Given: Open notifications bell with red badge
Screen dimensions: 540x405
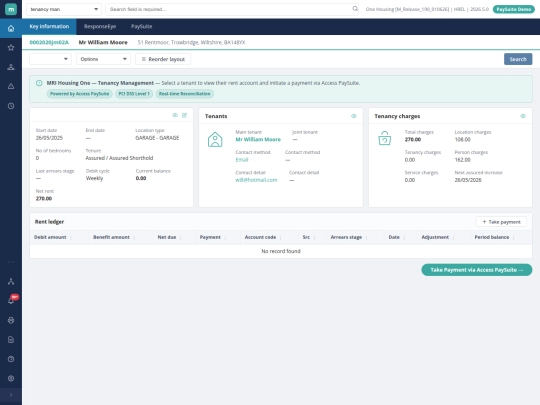Looking at the screenshot, I should 12,300.
